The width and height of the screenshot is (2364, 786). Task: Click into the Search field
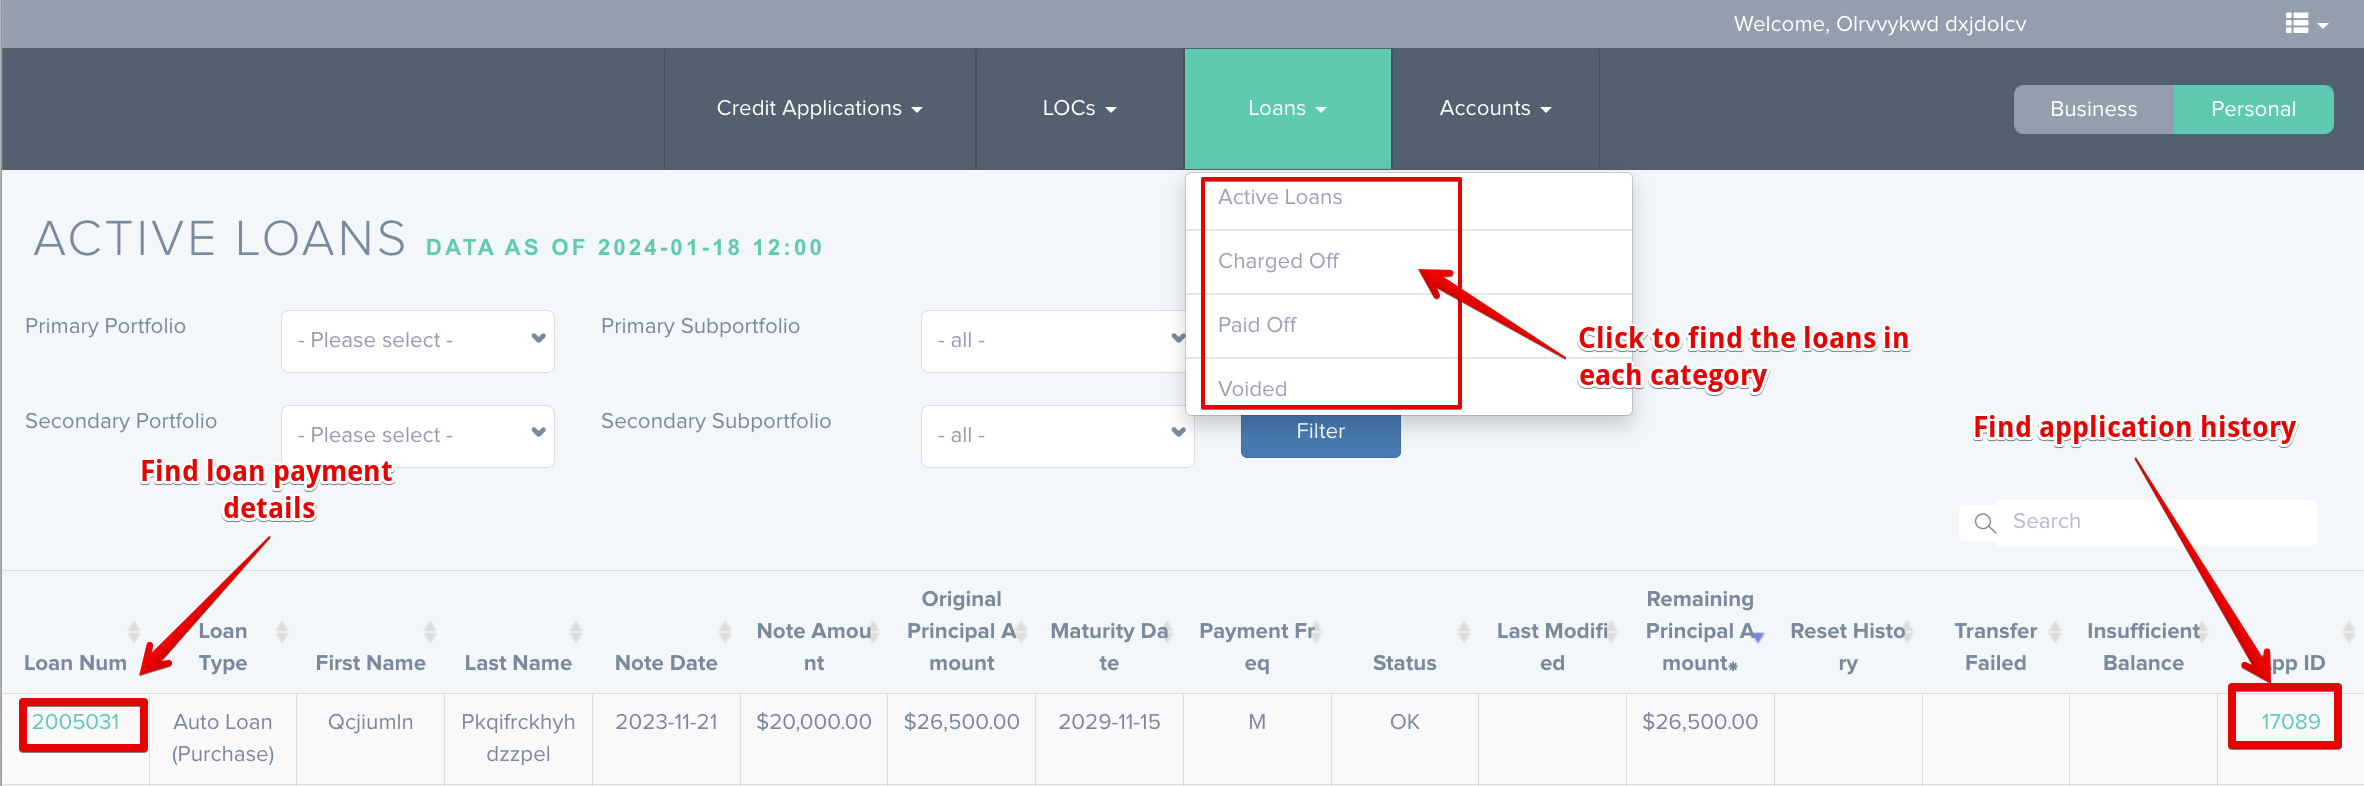[x=2156, y=522]
